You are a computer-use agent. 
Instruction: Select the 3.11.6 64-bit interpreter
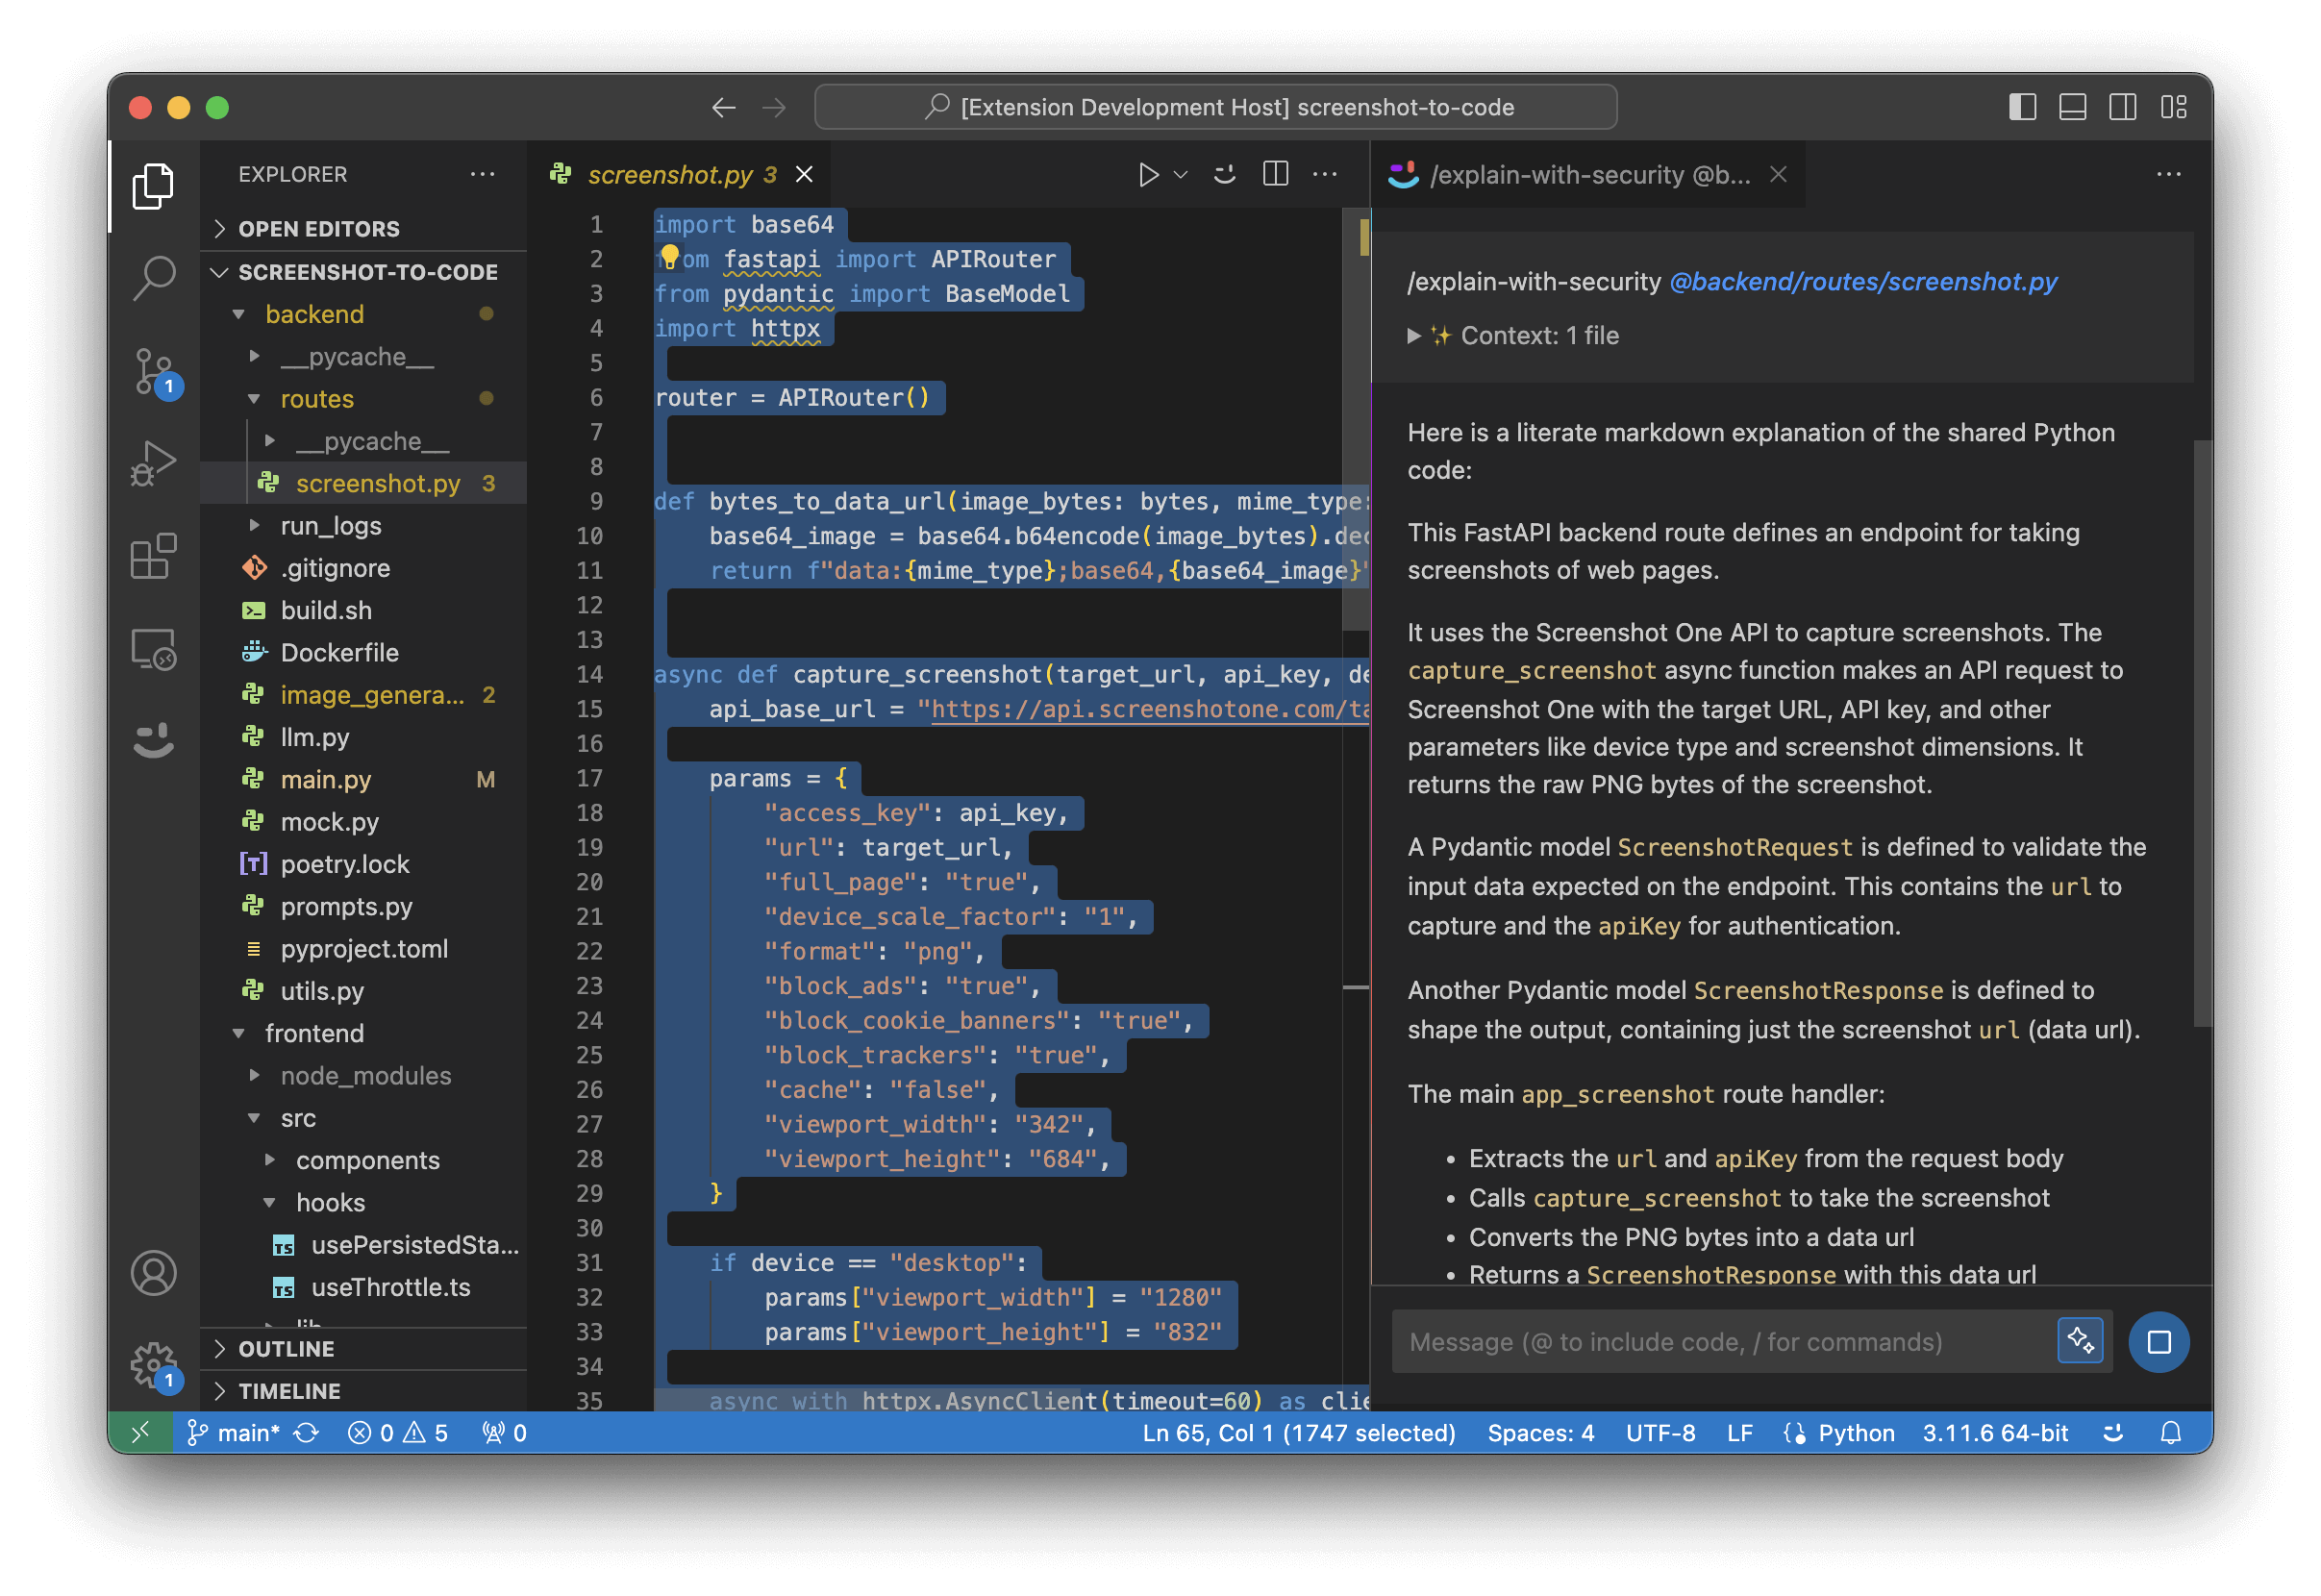tap(1995, 1433)
